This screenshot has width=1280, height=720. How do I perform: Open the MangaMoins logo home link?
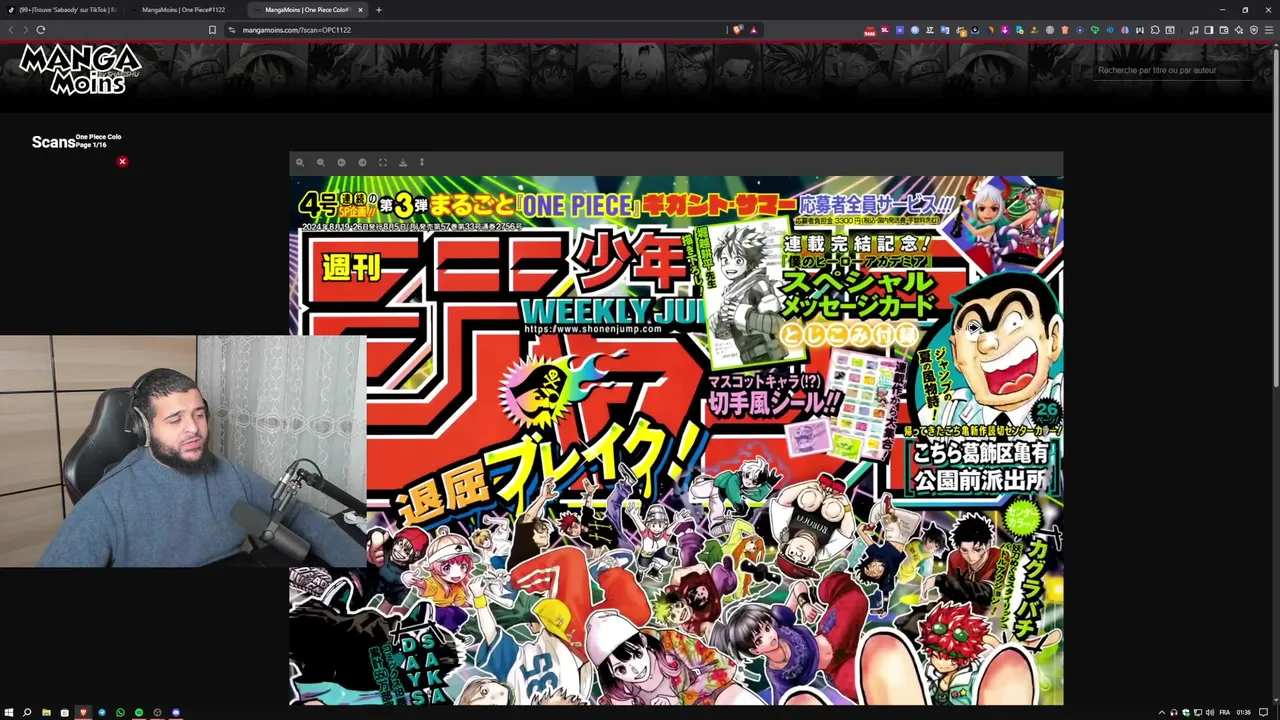81,68
